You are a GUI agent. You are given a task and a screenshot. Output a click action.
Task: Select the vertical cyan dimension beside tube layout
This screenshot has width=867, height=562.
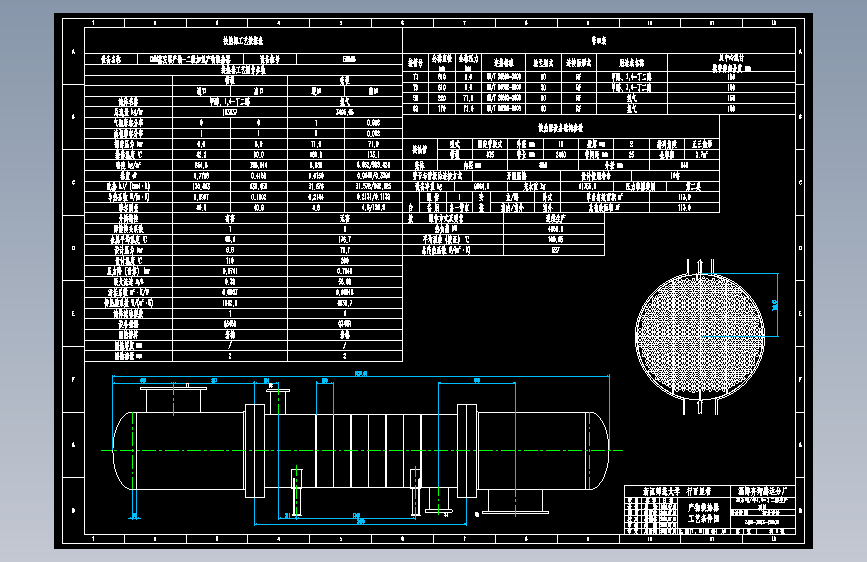point(775,304)
